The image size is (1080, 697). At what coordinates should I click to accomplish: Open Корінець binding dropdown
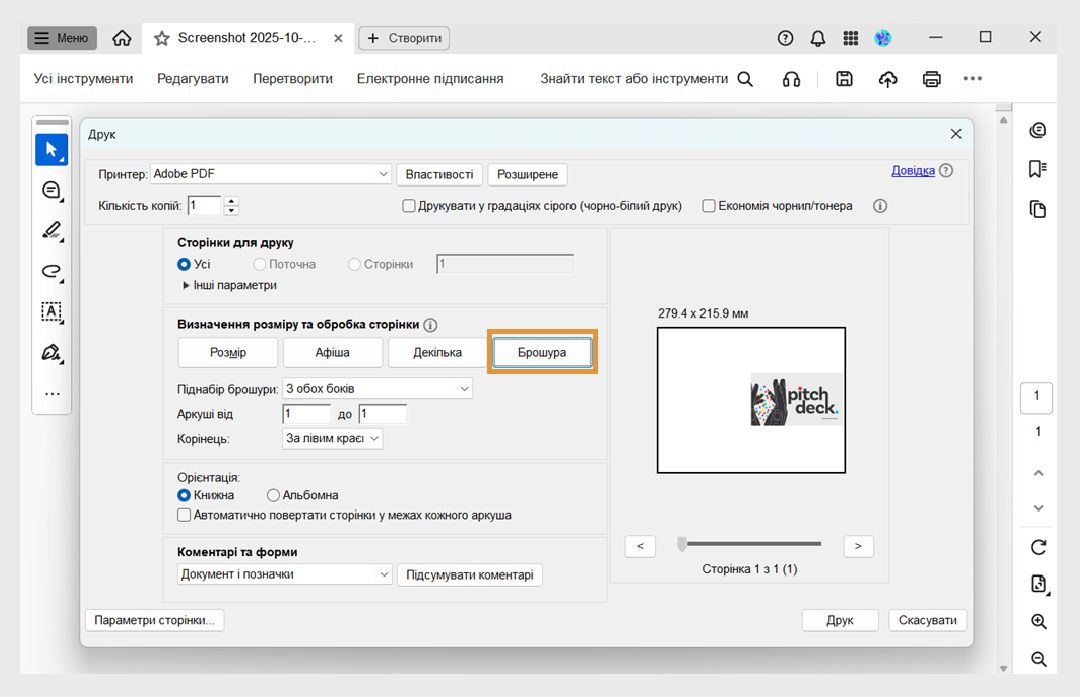click(333, 438)
